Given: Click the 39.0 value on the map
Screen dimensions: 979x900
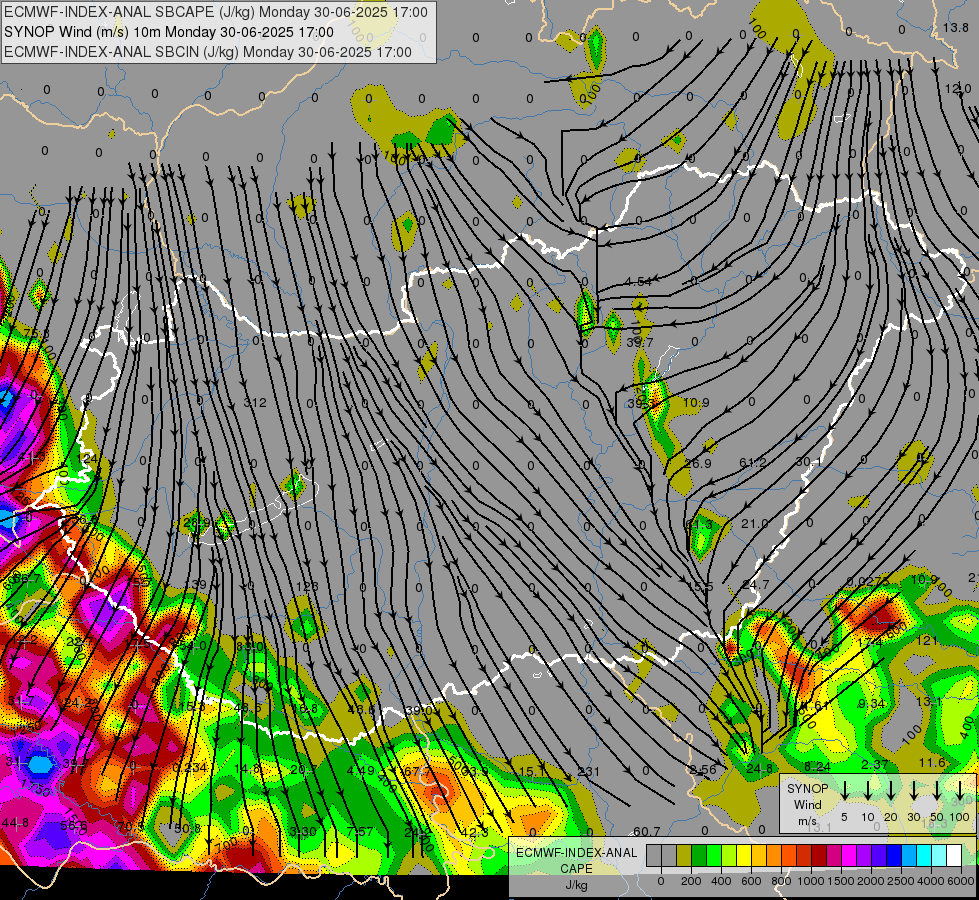Looking at the screenshot, I should (418, 710).
